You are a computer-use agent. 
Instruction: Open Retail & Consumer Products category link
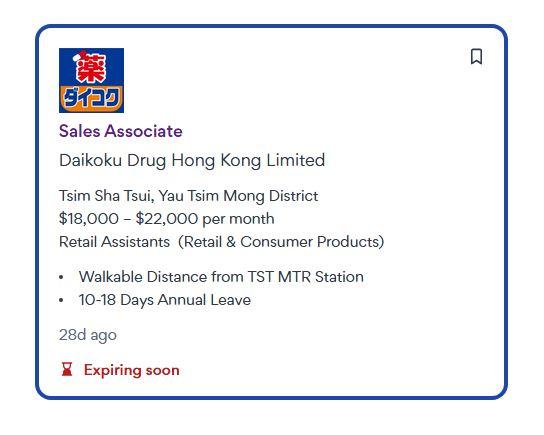(281, 242)
